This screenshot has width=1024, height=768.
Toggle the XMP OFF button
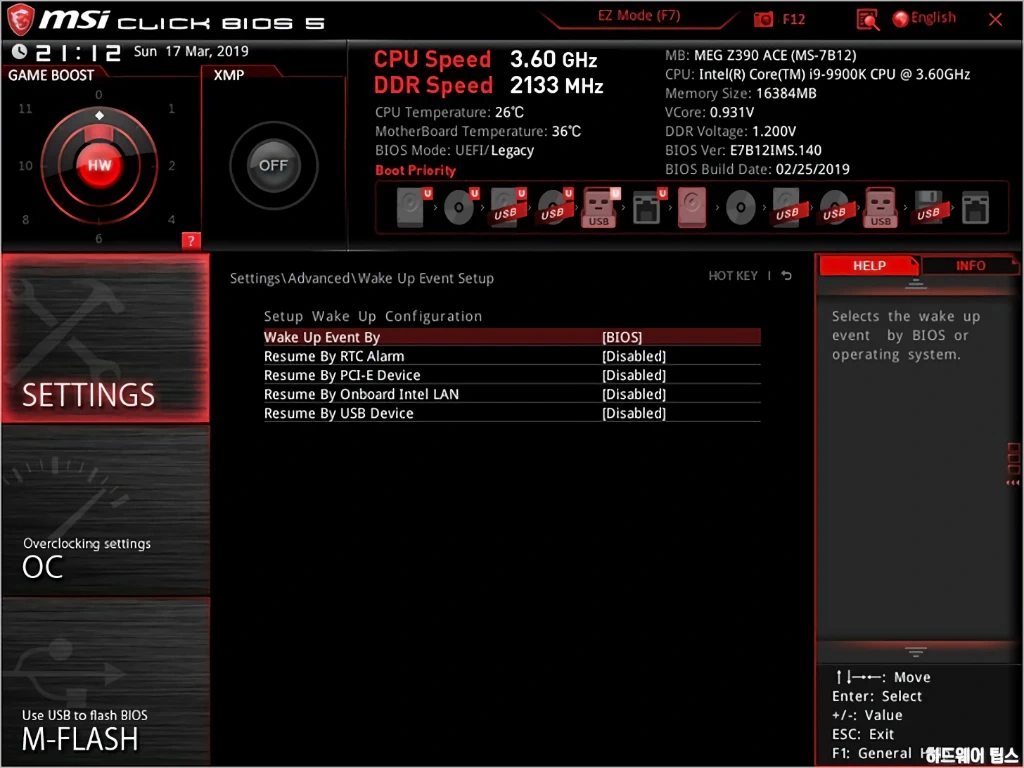point(274,165)
